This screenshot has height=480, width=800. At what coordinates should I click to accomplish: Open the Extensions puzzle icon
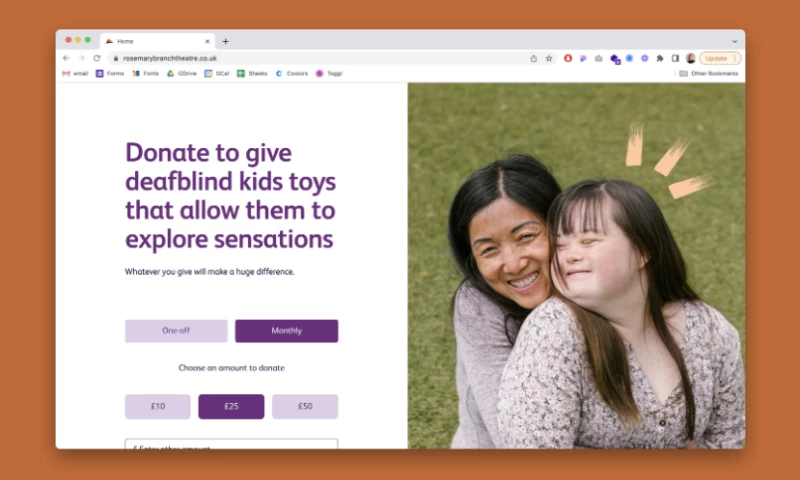click(x=660, y=59)
